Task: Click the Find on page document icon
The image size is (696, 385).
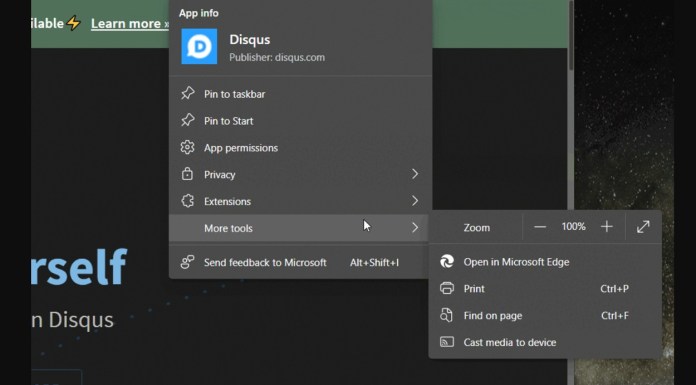Action: tap(447, 315)
